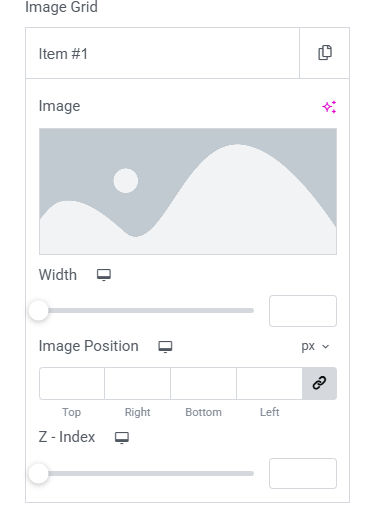372x514 pixels.
Task: Open responsive device icon next to Image Position
Action: [x=165, y=346]
